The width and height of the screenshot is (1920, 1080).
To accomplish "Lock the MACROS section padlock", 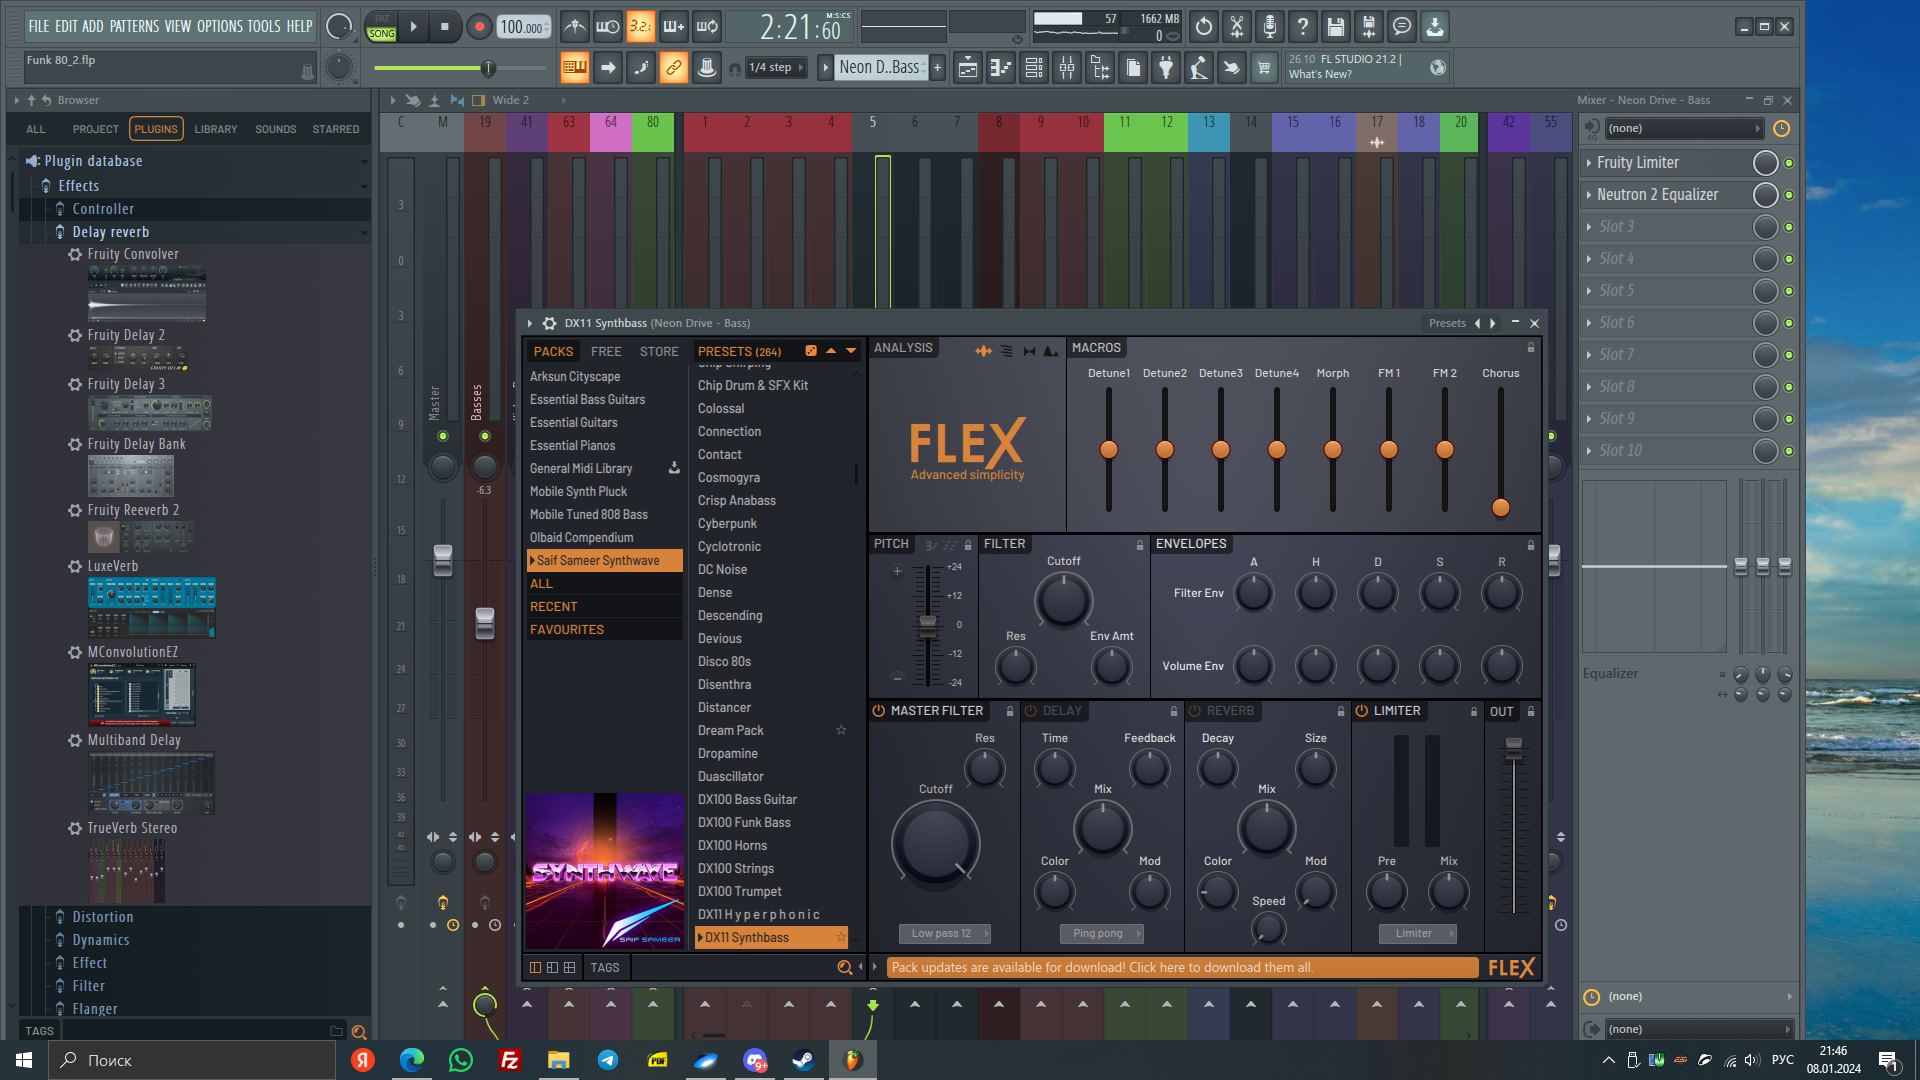I will 1530,348.
